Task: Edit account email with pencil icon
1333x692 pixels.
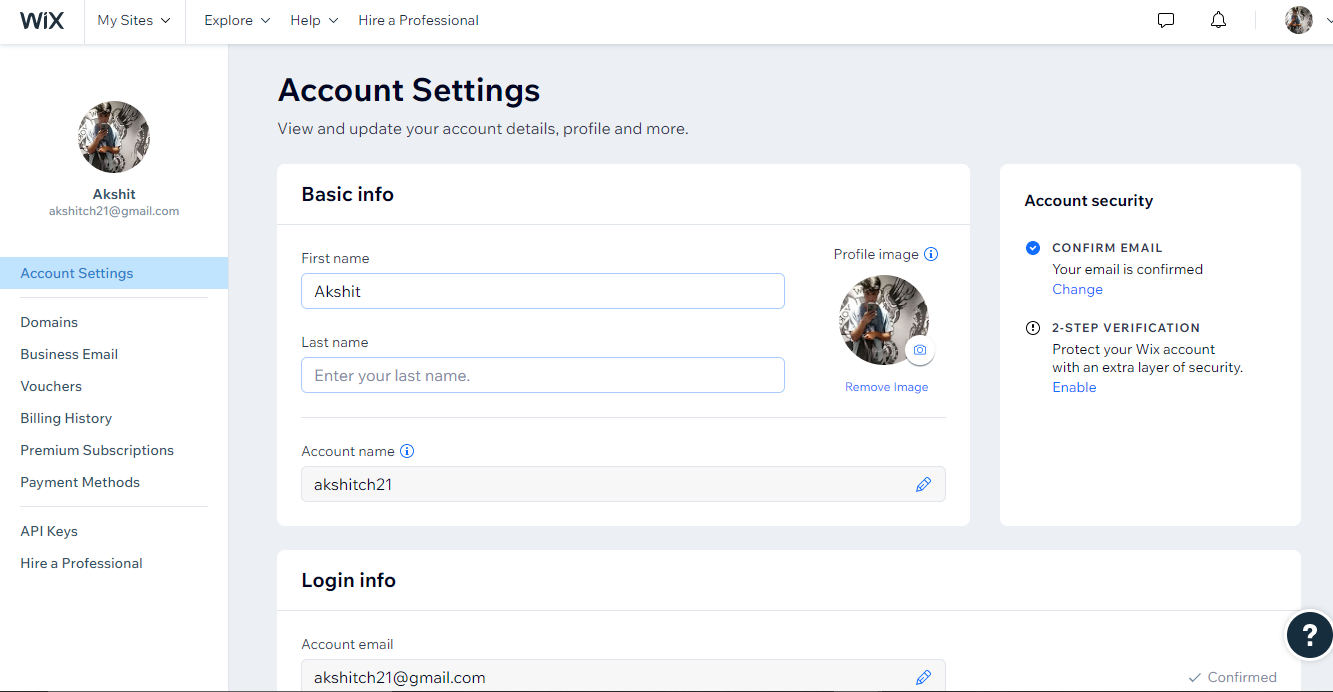Action: click(923, 677)
